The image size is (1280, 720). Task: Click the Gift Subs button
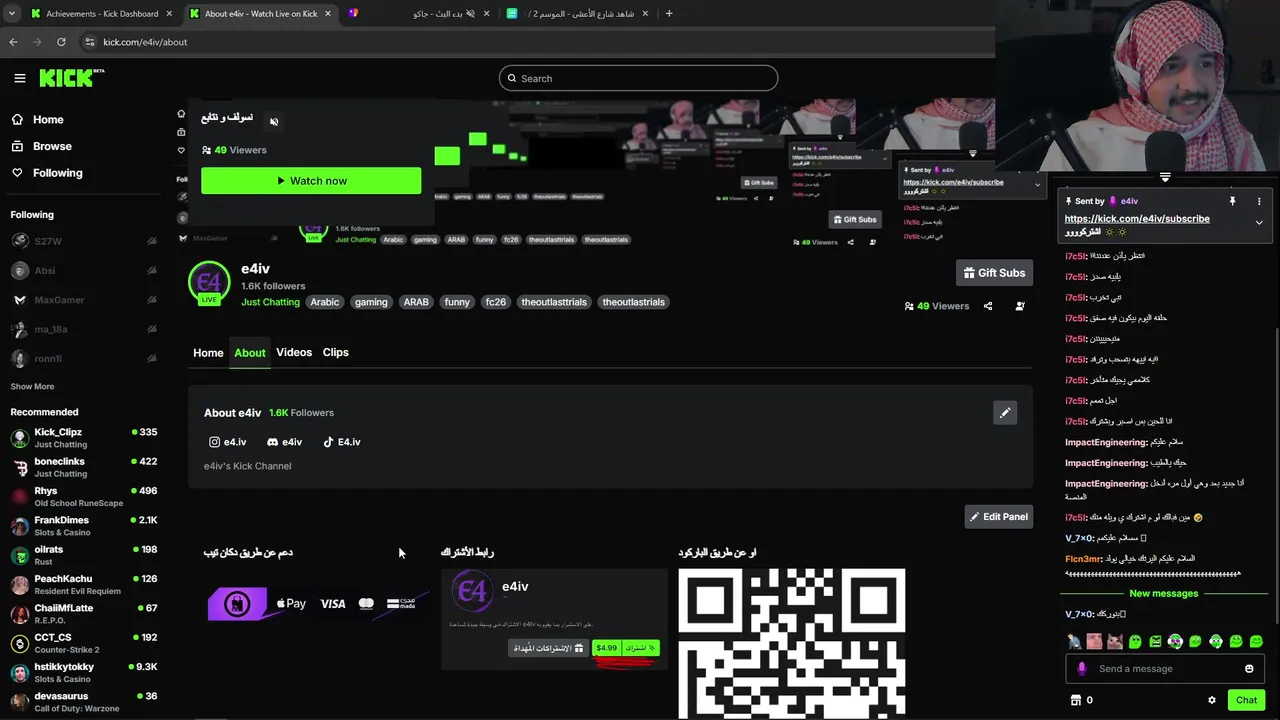coord(994,273)
